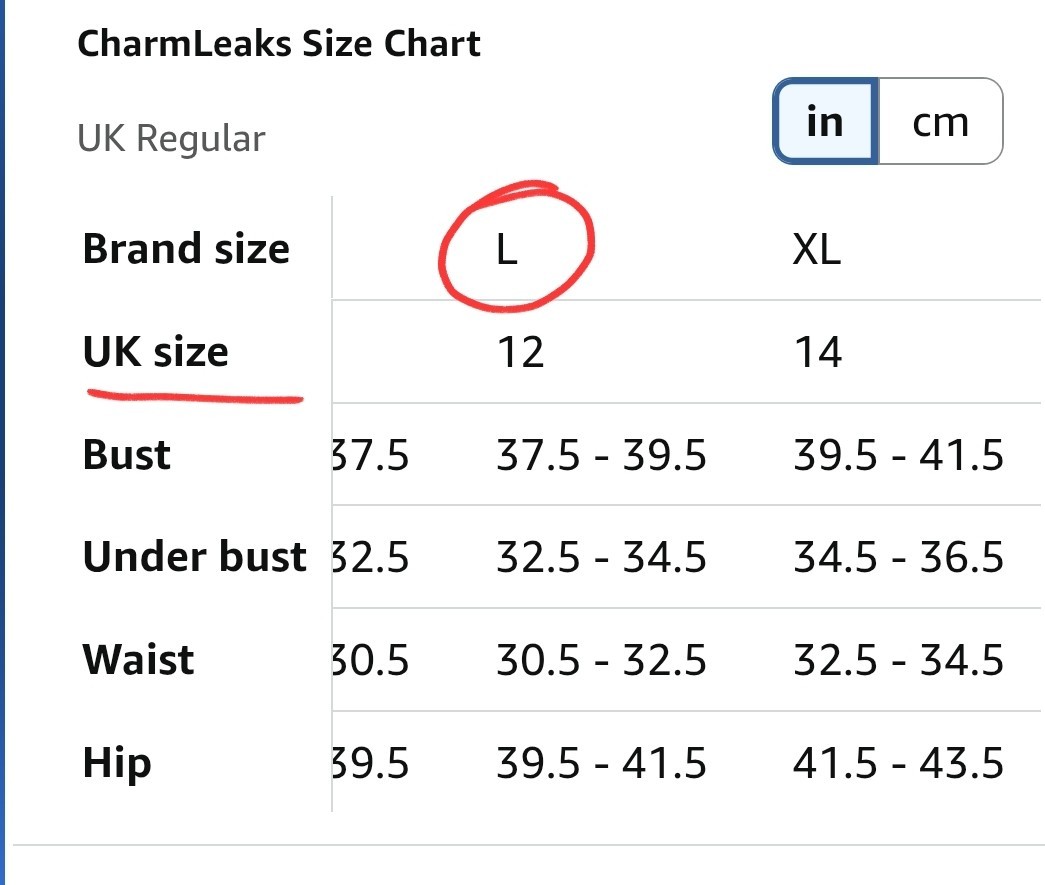Viewport: 1045px width, 885px height.
Task: Select Bust measurement for size XL
Action: (898, 456)
